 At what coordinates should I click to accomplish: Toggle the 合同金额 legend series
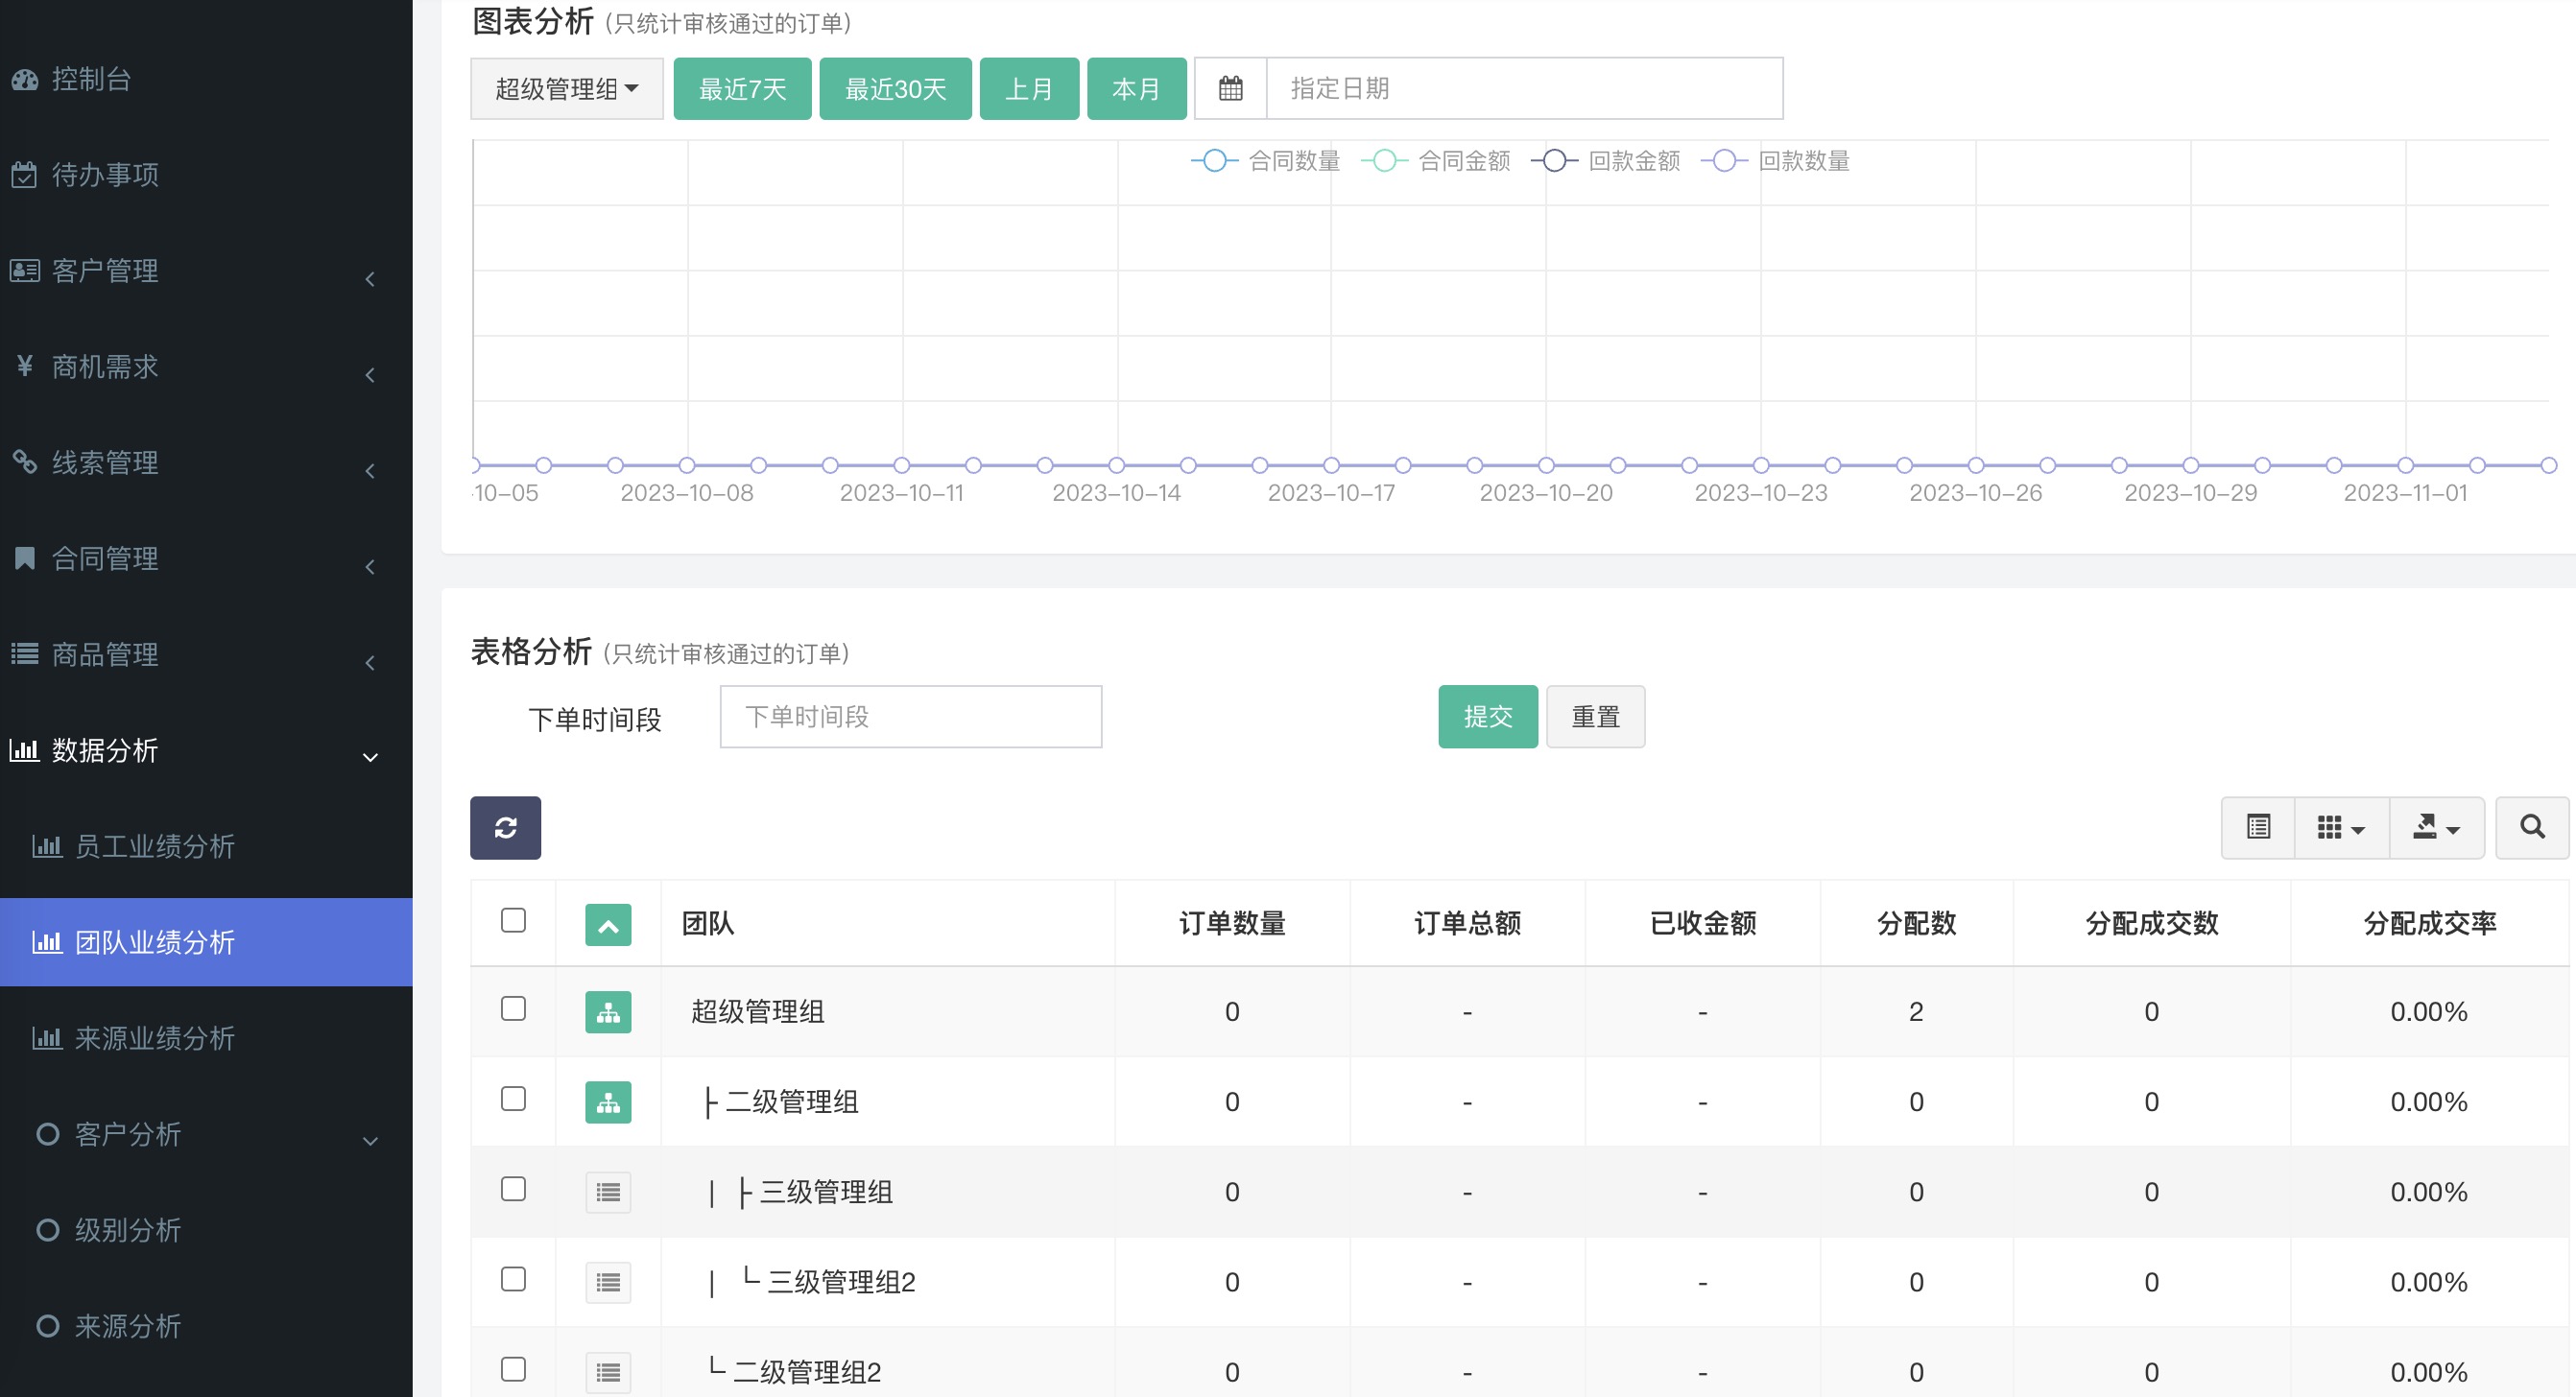1435,161
